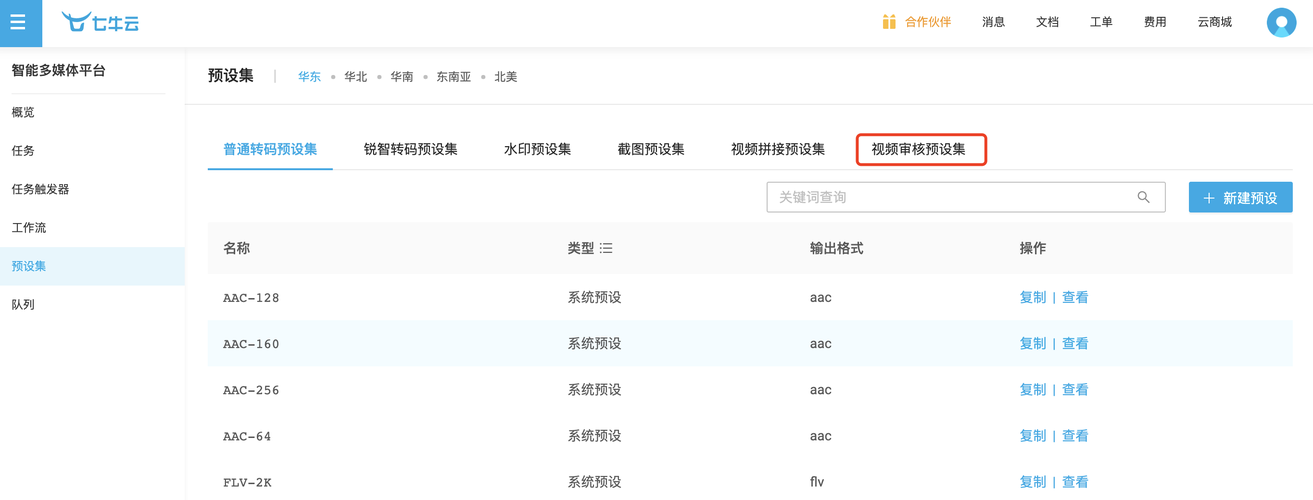Screen dimensions: 1313x500
Task: Click the Qiniu Cloud logo
Action: (x=101, y=22)
